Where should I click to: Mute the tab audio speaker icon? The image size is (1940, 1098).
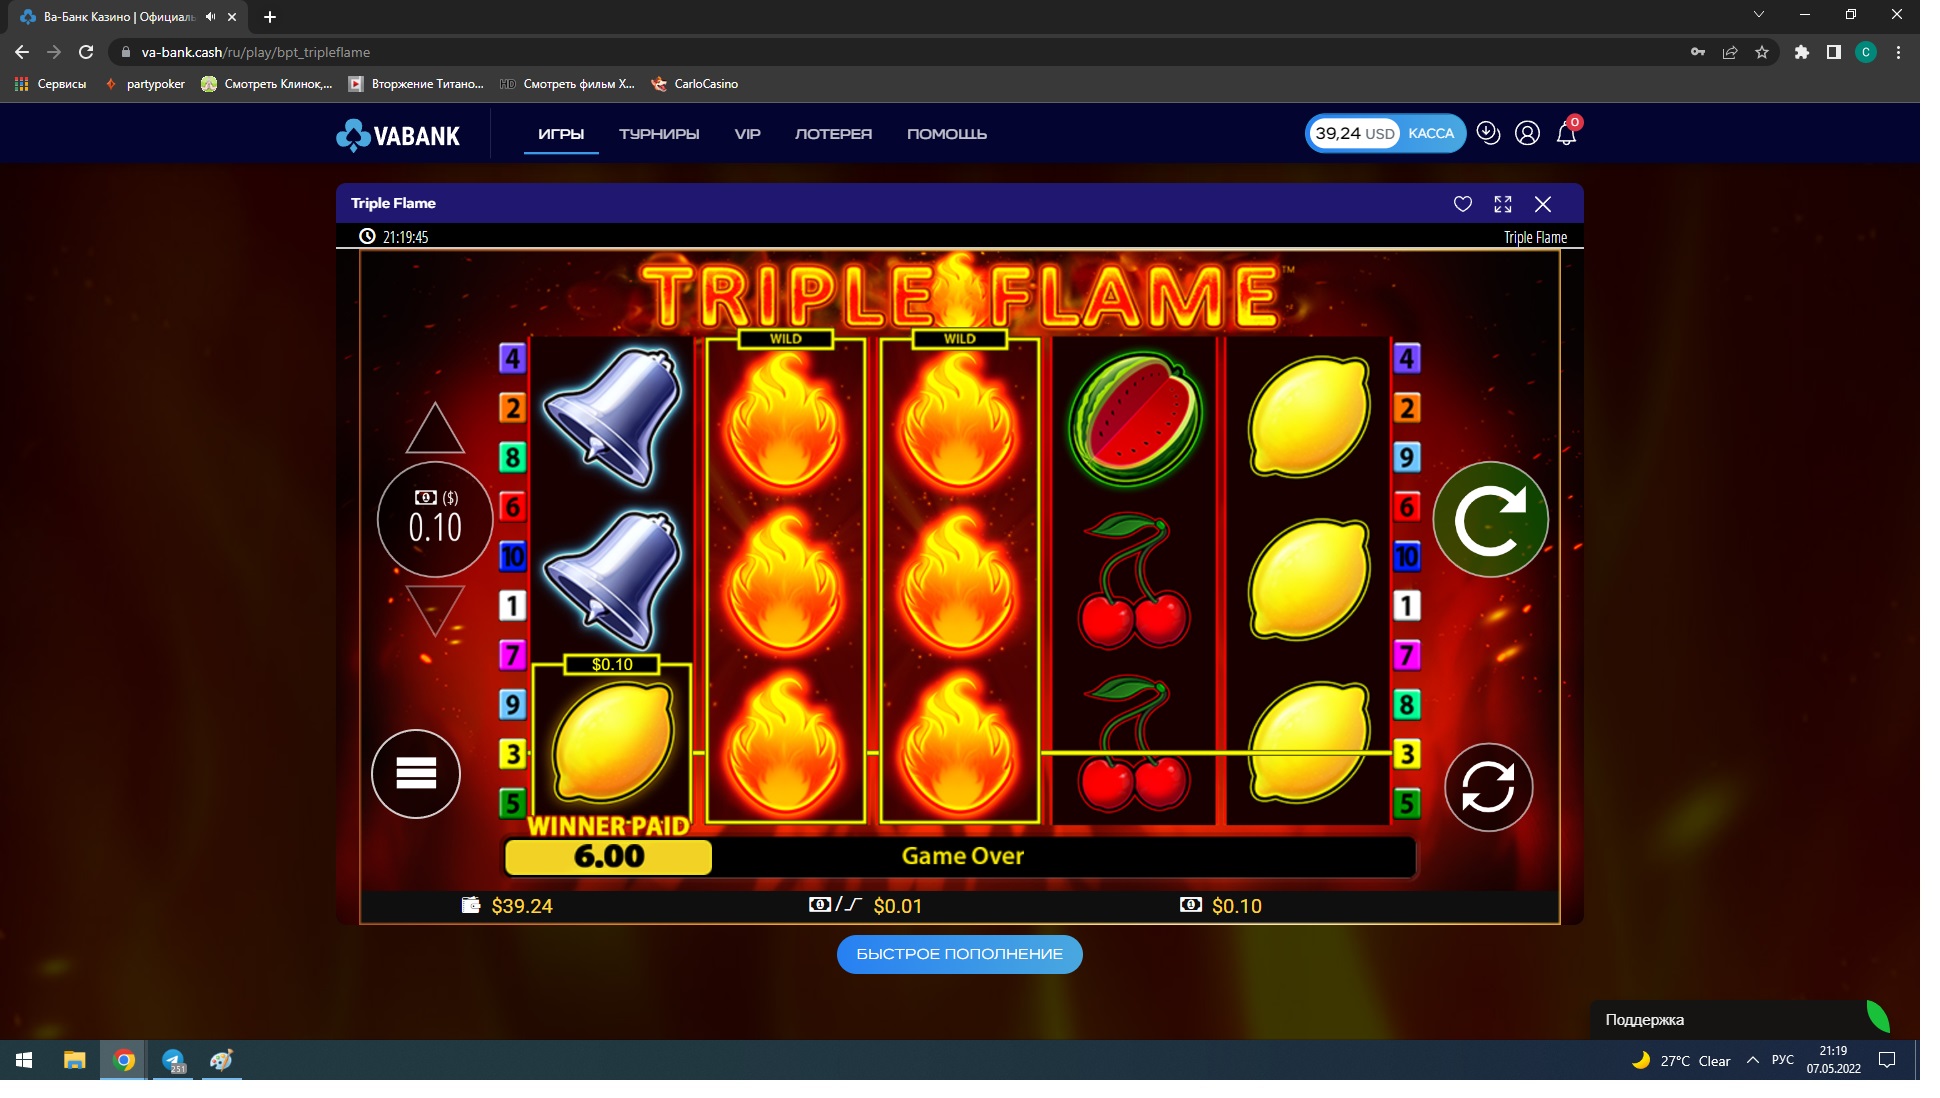tap(210, 17)
